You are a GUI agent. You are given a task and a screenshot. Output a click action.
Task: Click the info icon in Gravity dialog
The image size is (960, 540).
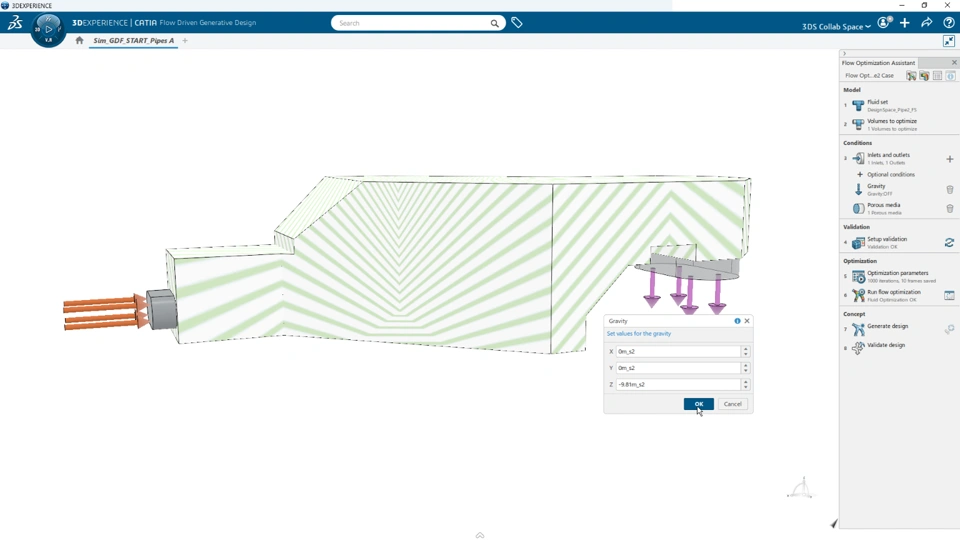coord(737,321)
